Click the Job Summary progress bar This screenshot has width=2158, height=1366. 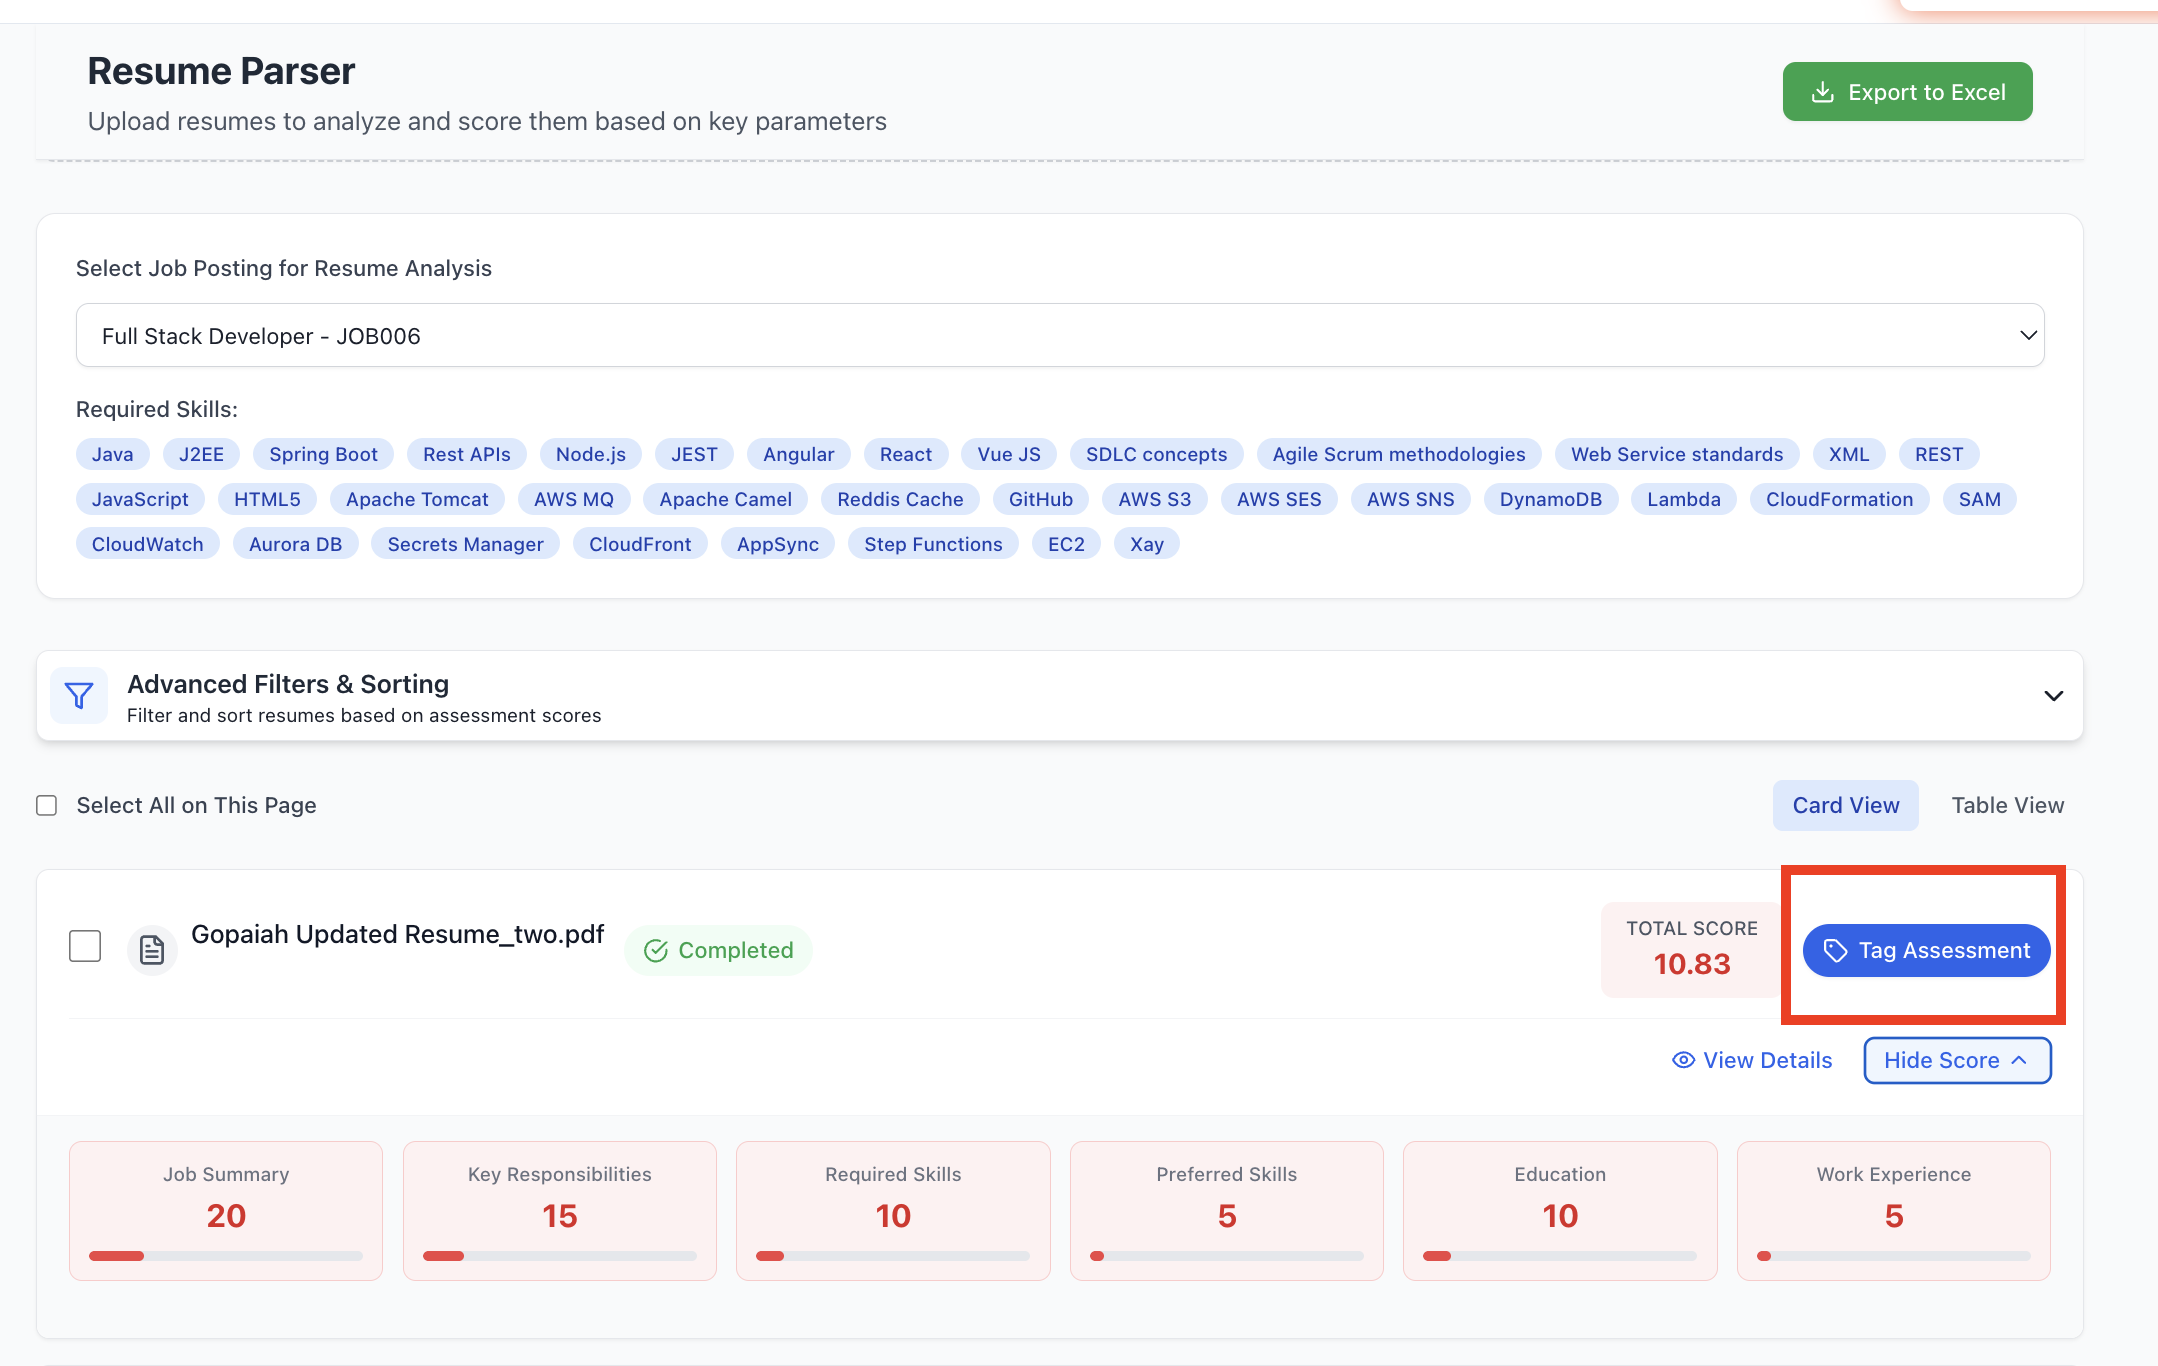[226, 1255]
